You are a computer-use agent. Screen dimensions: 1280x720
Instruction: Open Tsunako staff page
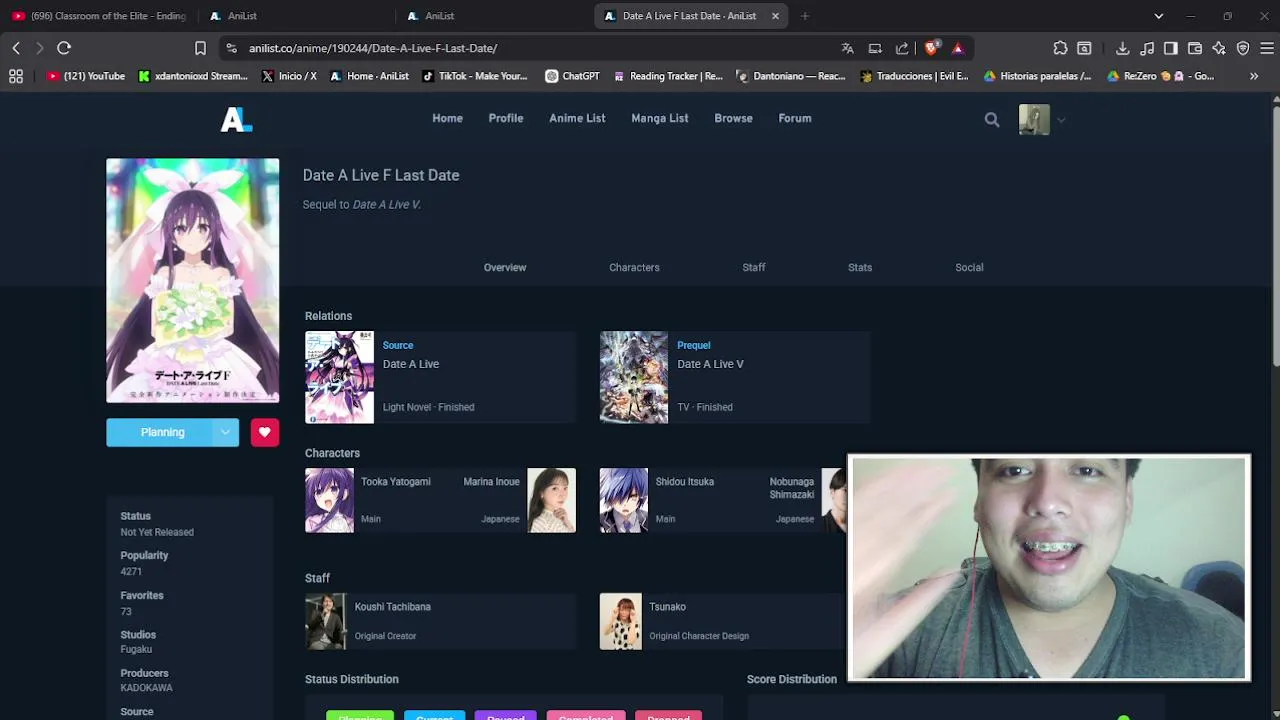667,607
